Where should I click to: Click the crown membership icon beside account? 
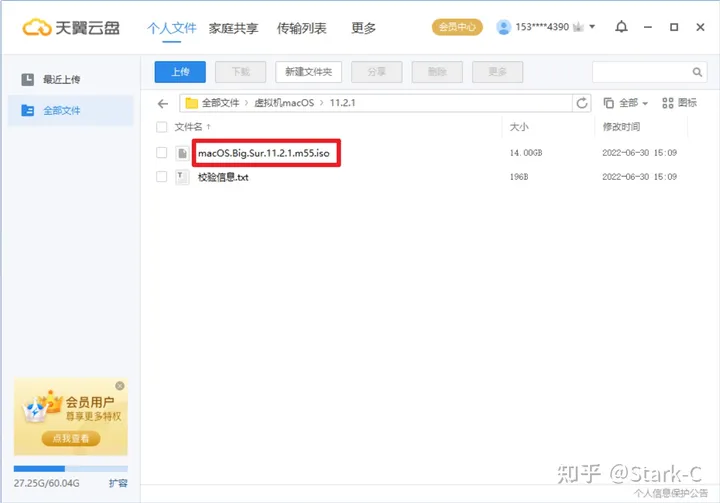579,27
